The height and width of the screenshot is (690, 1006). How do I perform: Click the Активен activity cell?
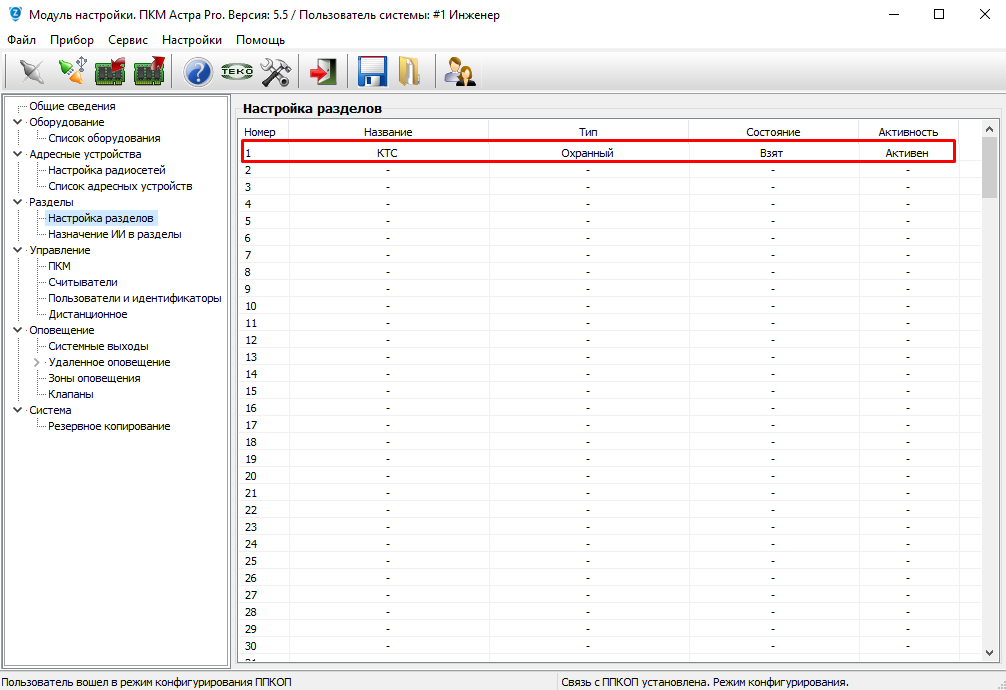point(907,153)
